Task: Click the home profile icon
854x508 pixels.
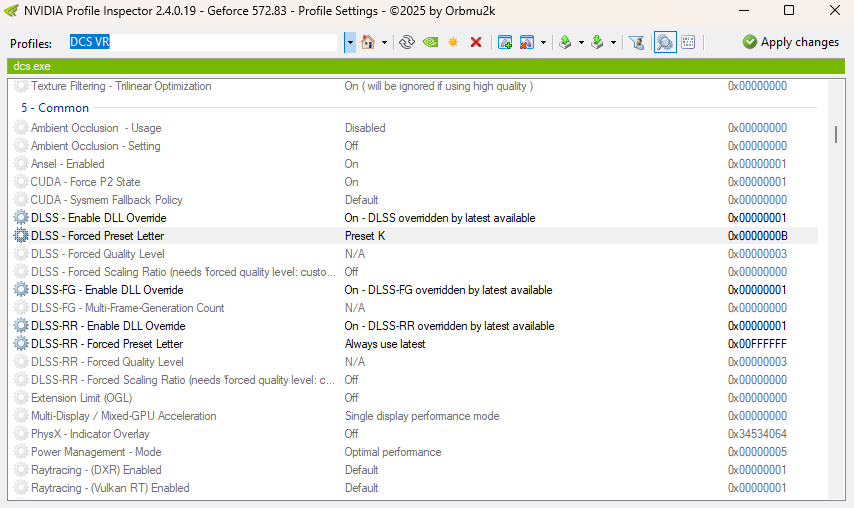Action: click(x=368, y=42)
